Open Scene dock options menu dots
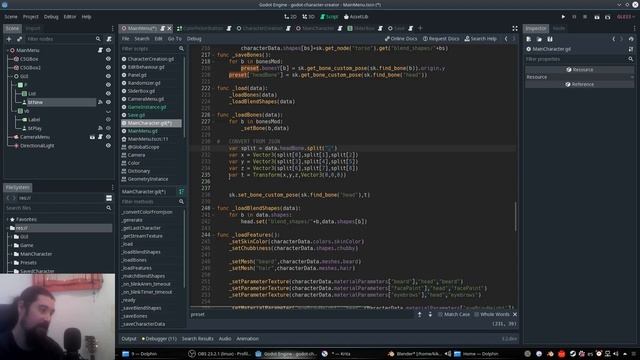The image size is (640, 360). (113, 28)
